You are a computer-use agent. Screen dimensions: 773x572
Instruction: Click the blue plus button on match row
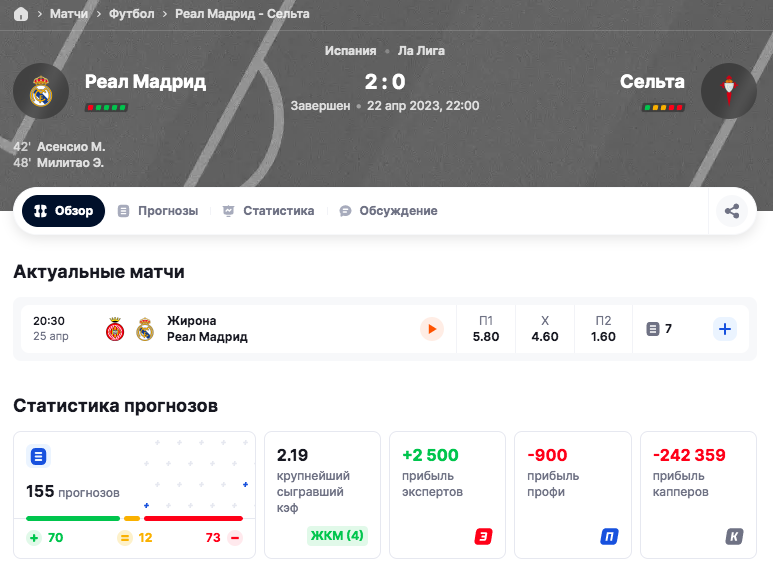[x=725, y=329]
